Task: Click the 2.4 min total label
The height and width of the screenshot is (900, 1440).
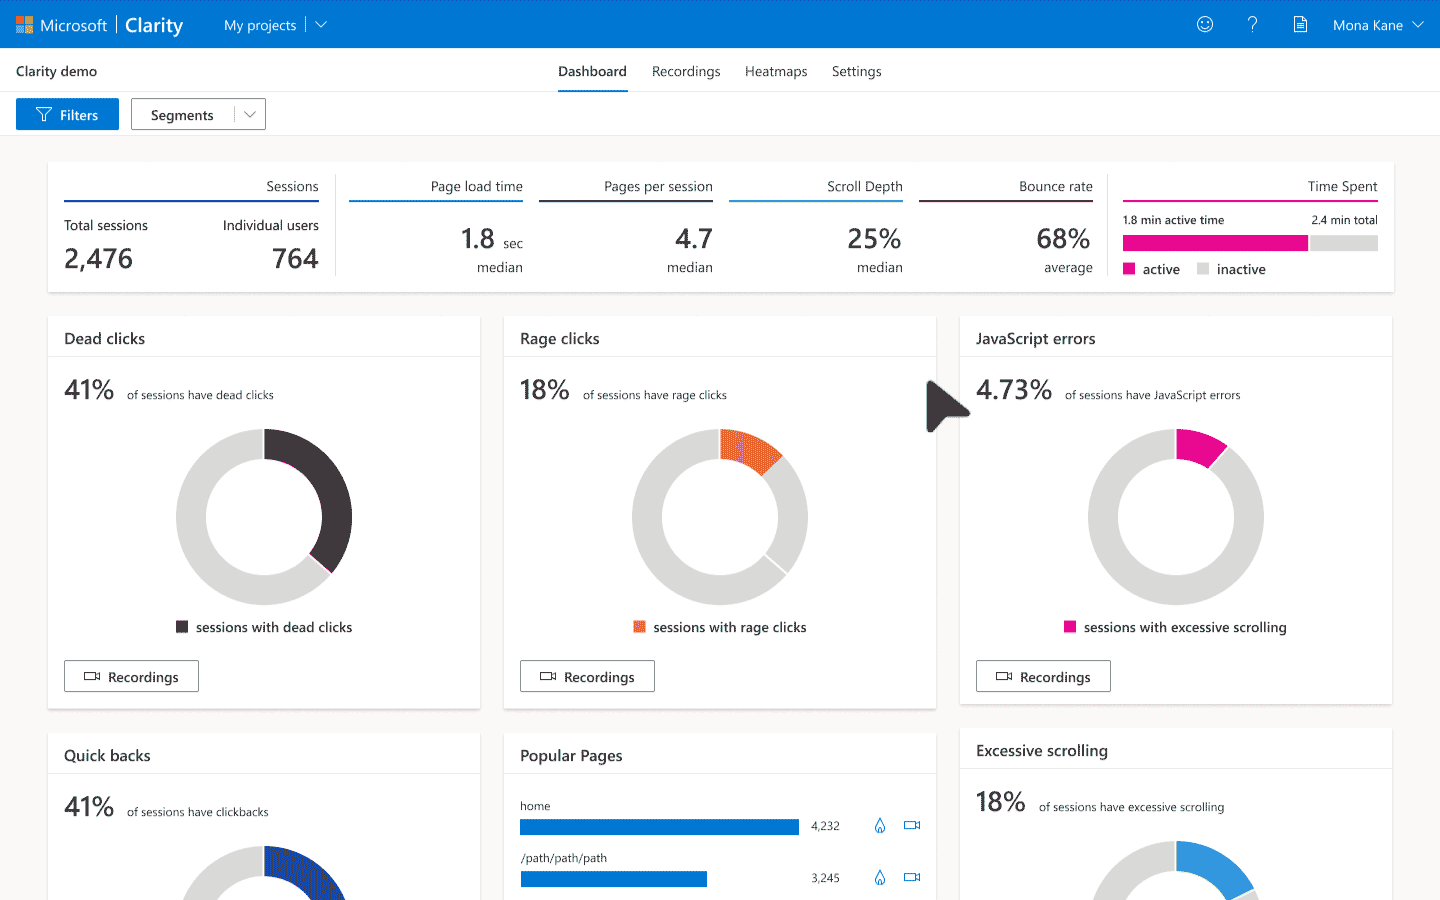Action: pyautogui.click(x=1344, y=220)
